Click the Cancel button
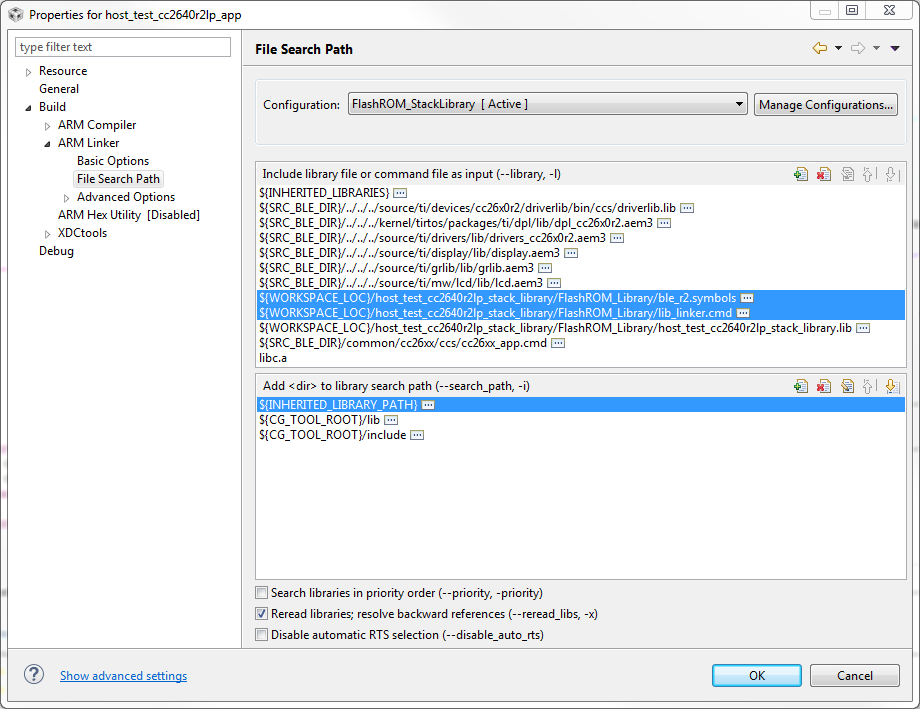Viewport: 920px width, 709px height. 855,676
